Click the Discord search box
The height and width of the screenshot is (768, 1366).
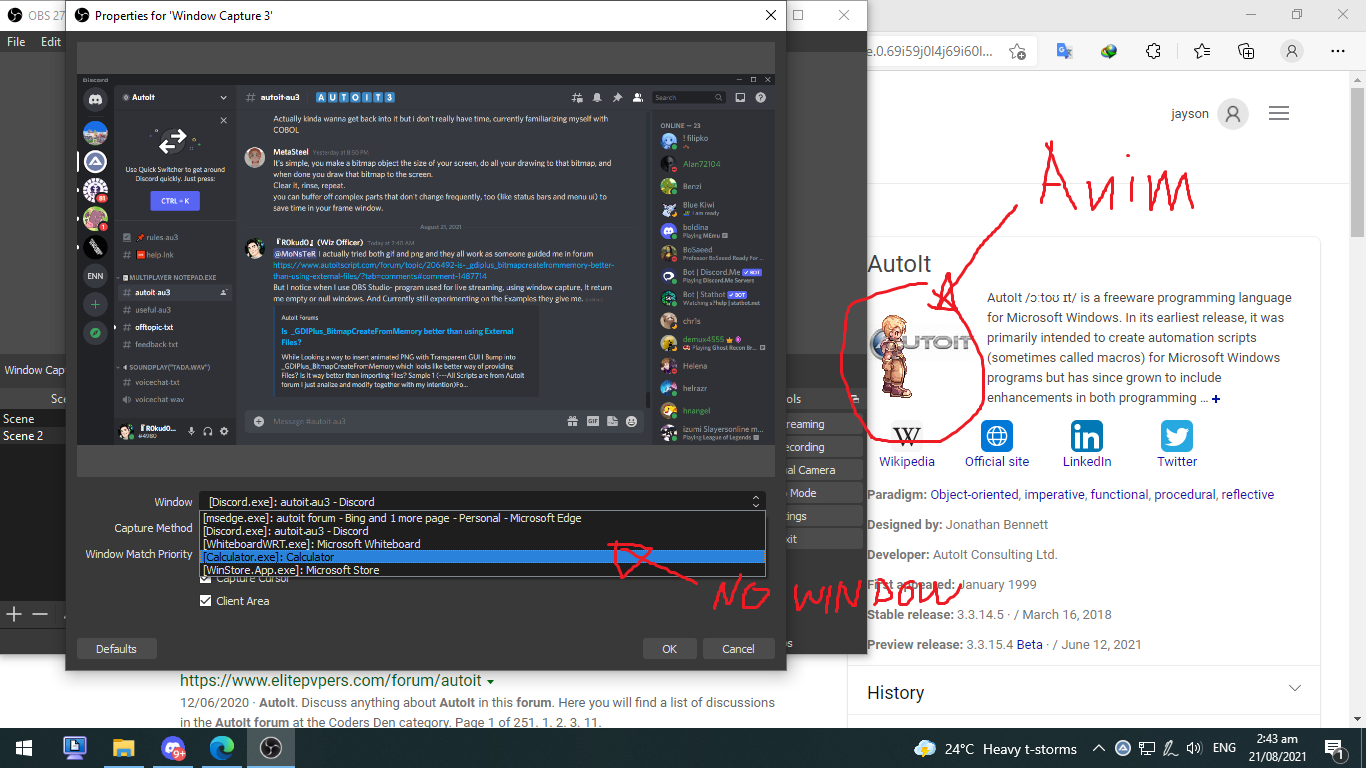689,97
